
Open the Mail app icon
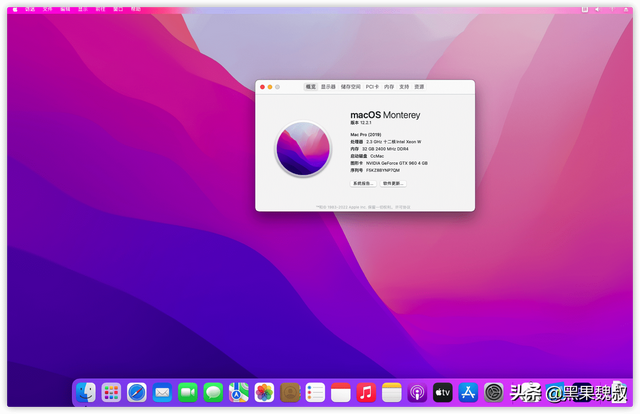pyautogui.click(x=162, y=392)
